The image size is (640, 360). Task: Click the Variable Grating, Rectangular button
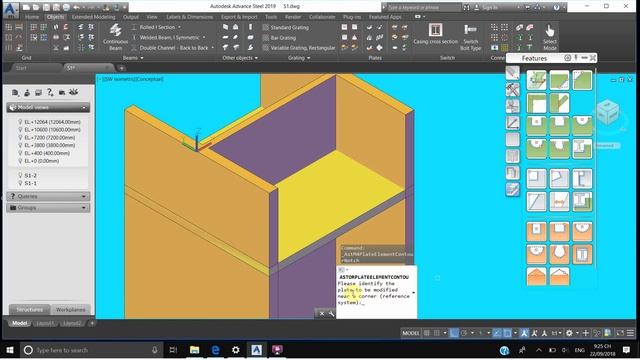tap(299, 48)
